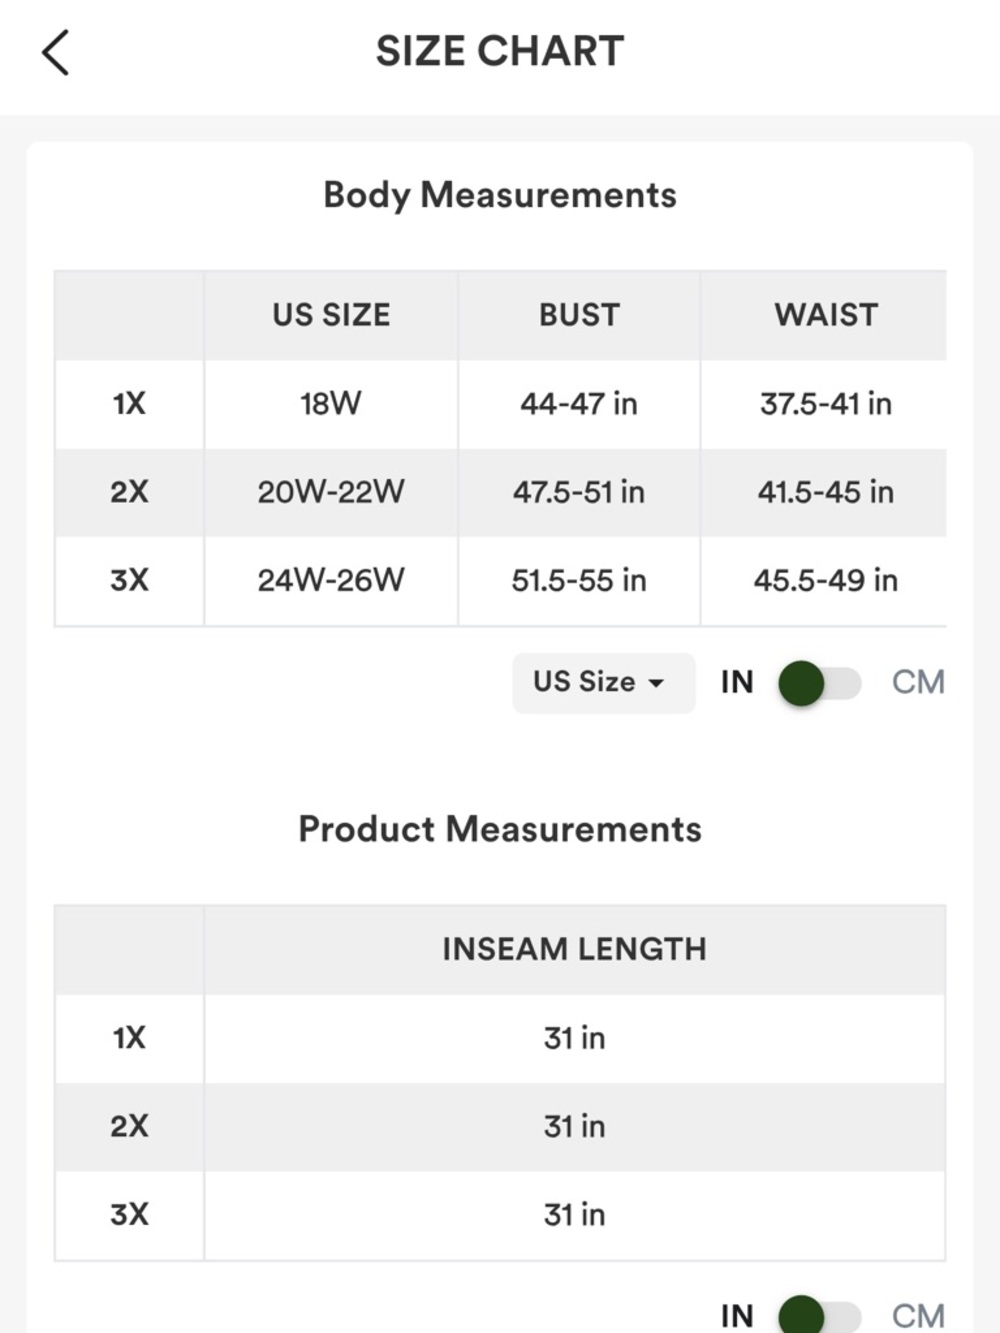Select CM label under Body Measurements

click(918, 682)
